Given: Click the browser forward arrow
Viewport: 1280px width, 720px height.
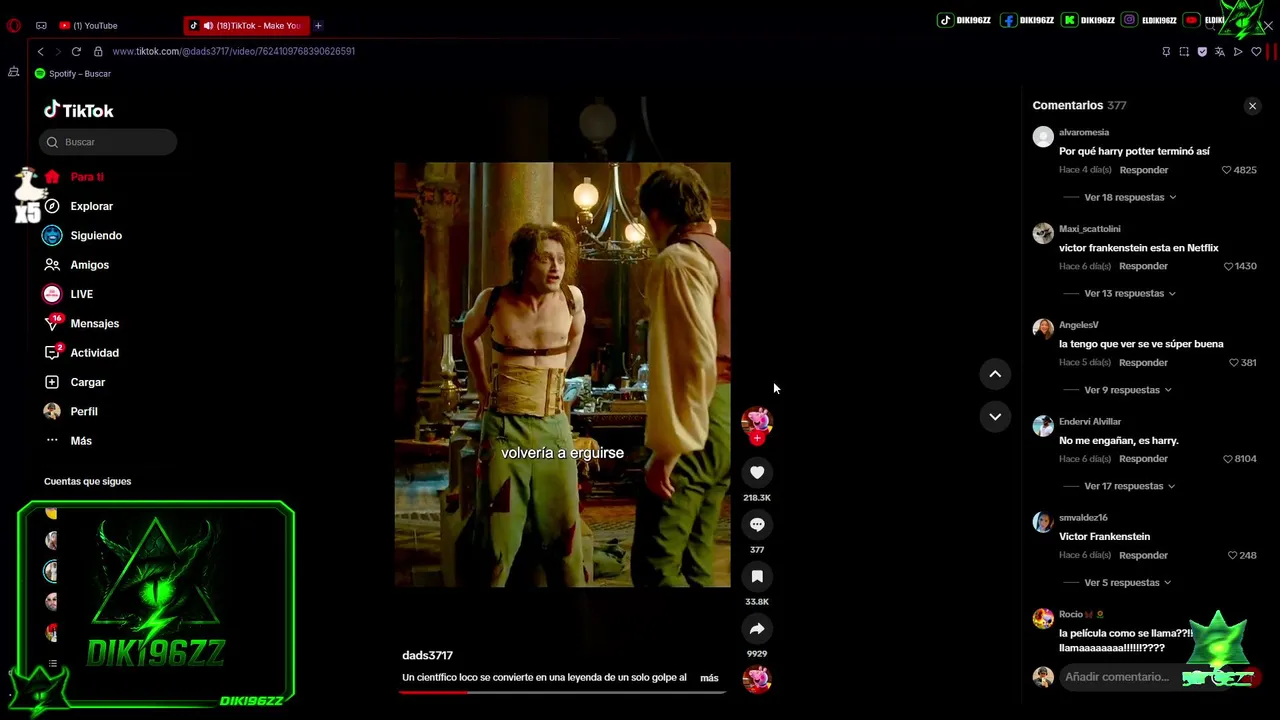Looking at the screenshot, I should (x=57, y=51).
